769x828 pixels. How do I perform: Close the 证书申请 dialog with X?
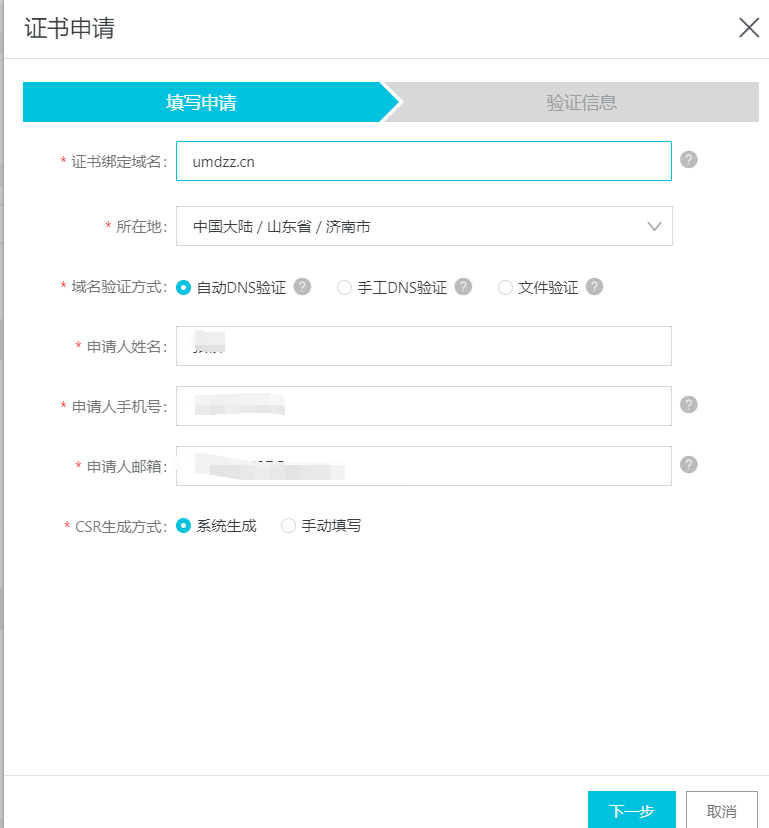(x=749, y=28)
